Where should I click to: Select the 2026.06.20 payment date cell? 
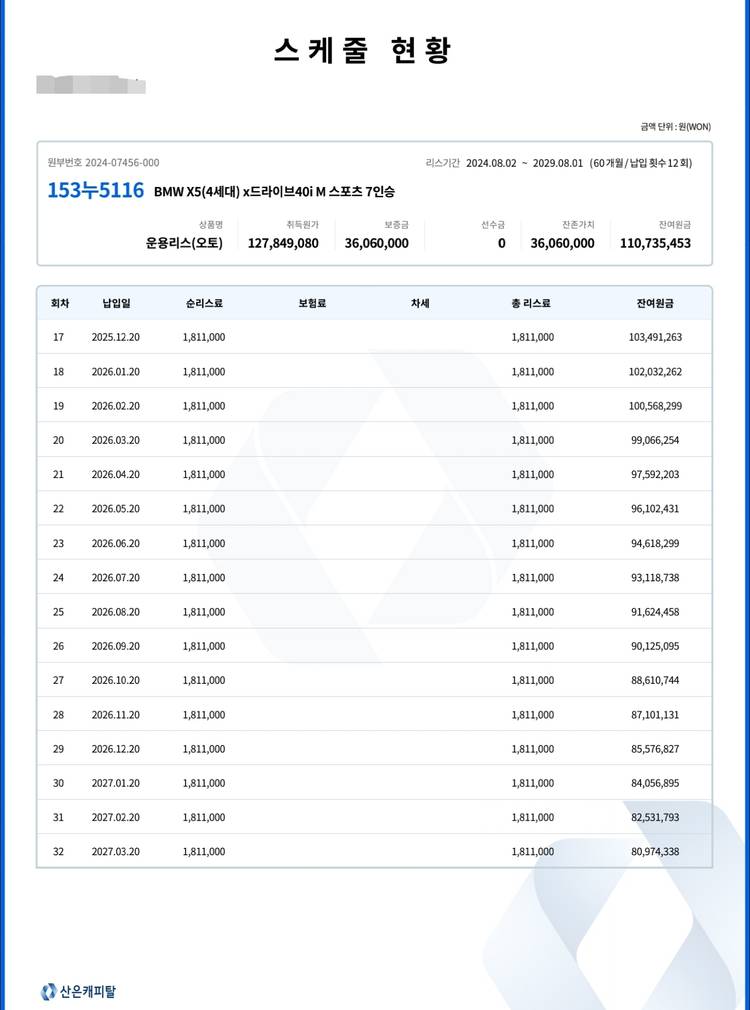[x=115, y=543]
